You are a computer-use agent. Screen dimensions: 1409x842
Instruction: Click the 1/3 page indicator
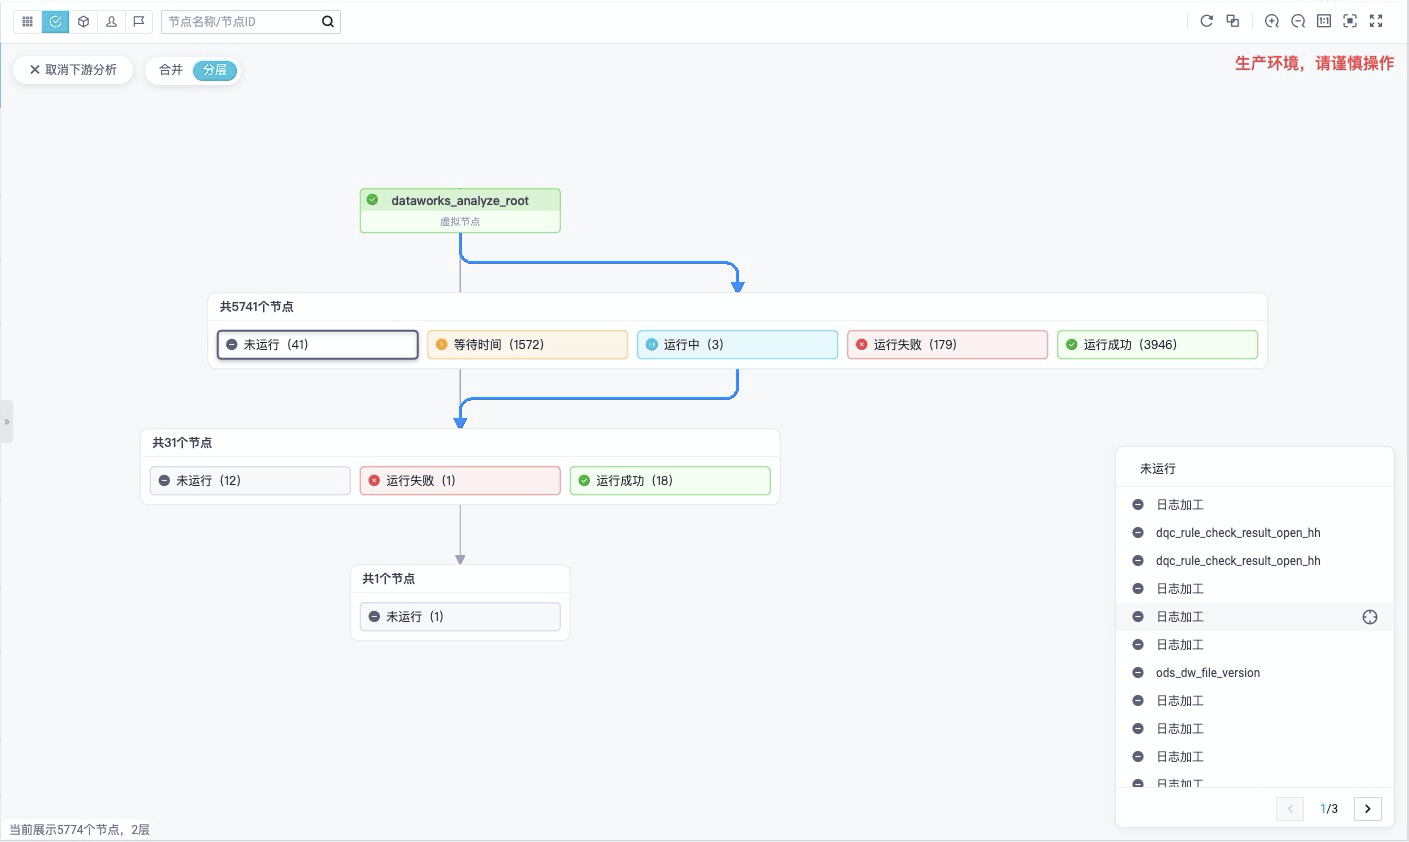[1329, 808]
